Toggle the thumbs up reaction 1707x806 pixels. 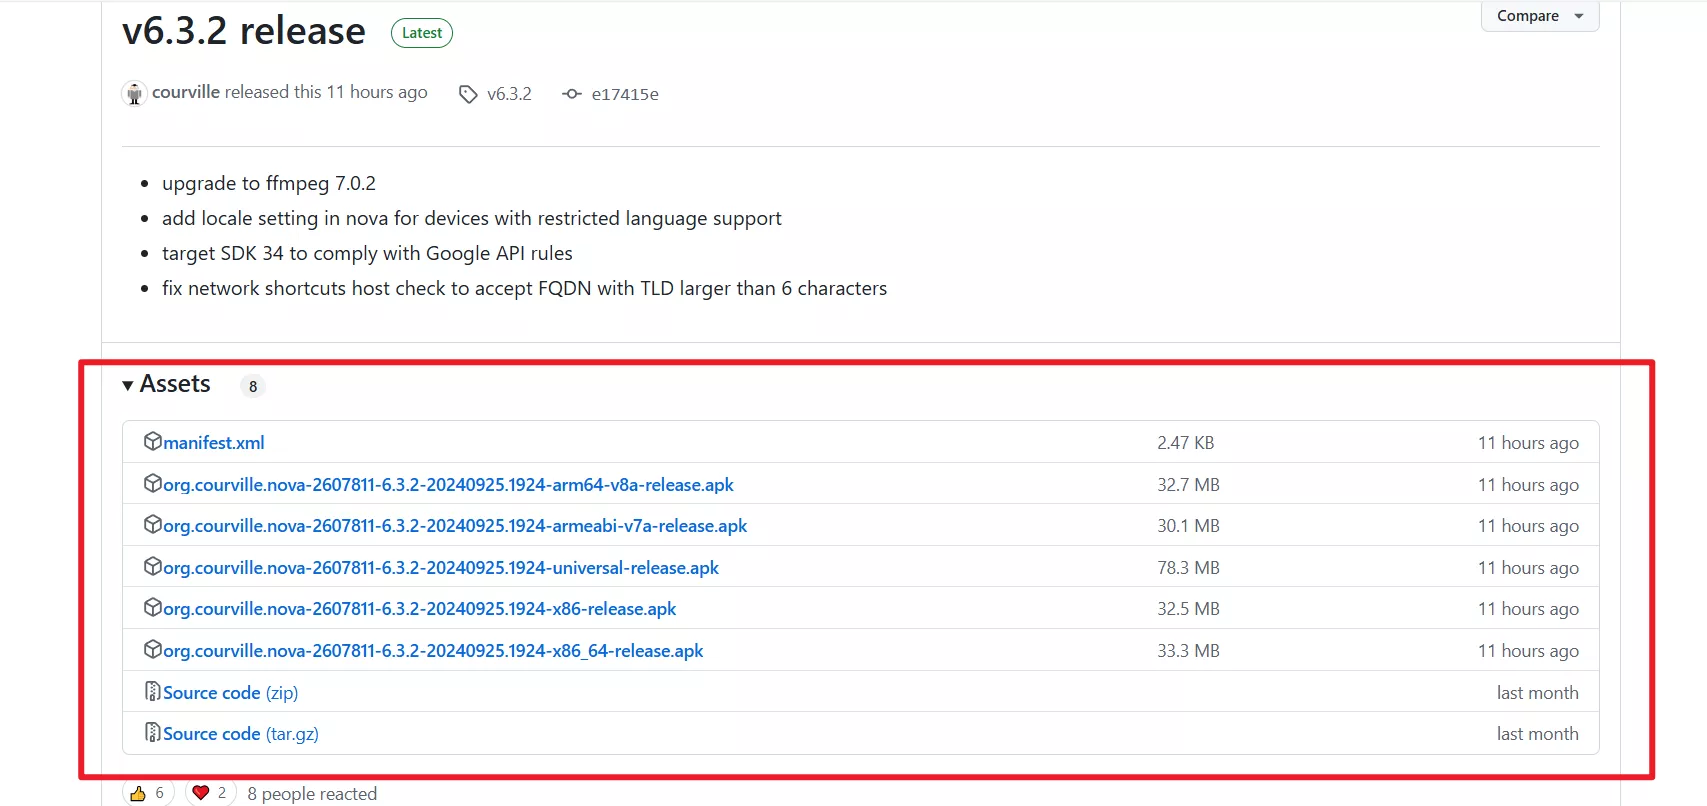click(148, 793)
